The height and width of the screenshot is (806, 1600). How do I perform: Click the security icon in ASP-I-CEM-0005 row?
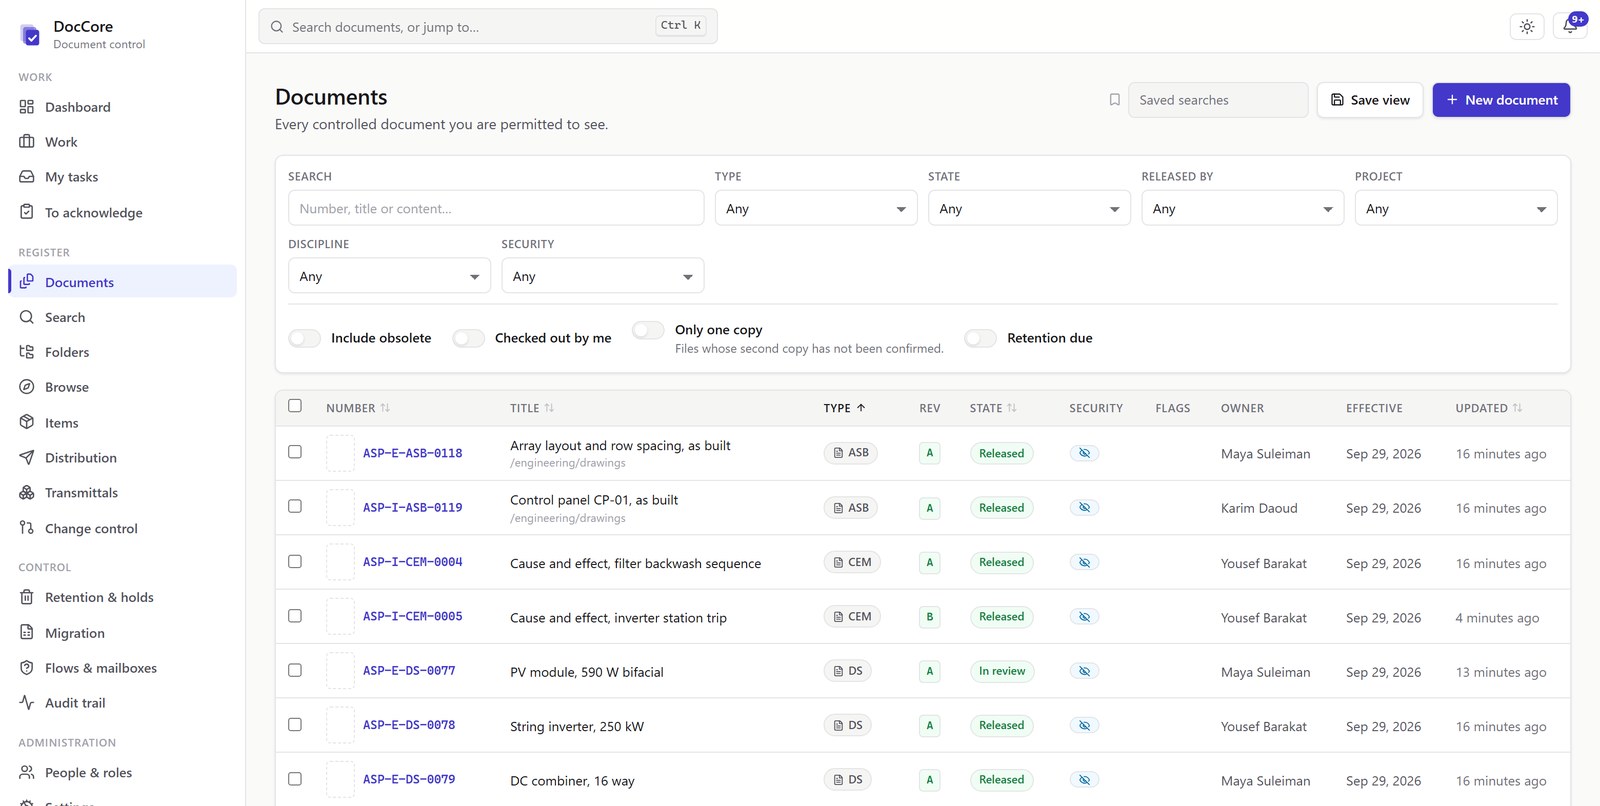(1084, 617)
